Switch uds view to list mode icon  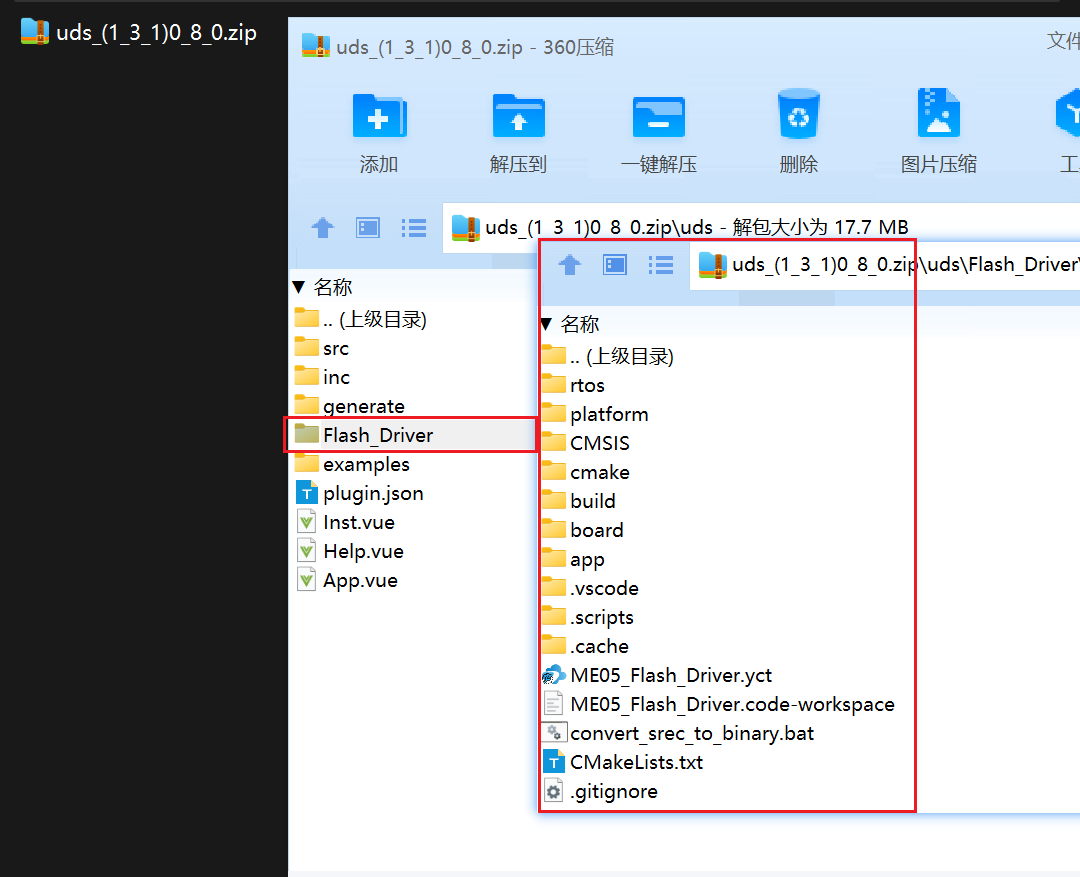[x=414, y=227]
